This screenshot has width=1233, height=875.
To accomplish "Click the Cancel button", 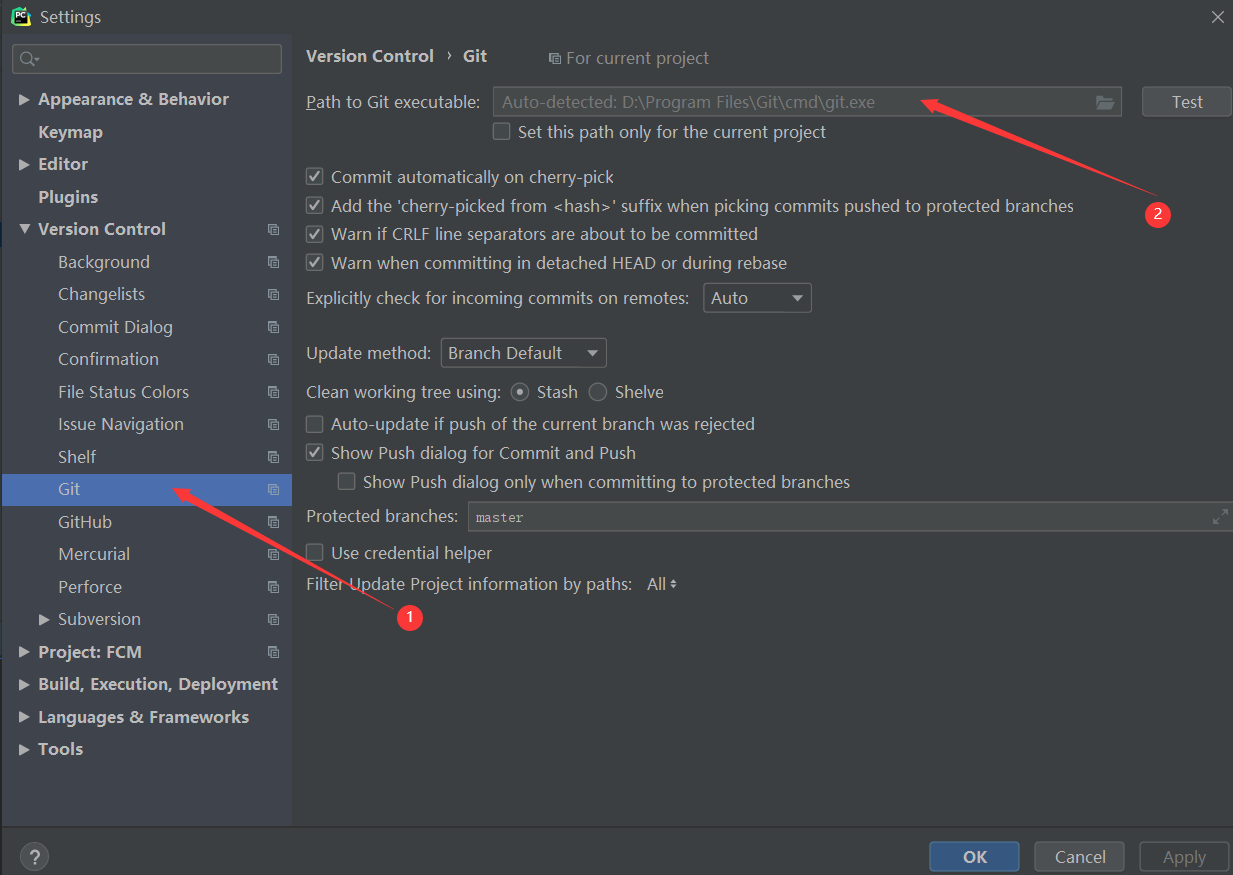I will coord(1080,857).
